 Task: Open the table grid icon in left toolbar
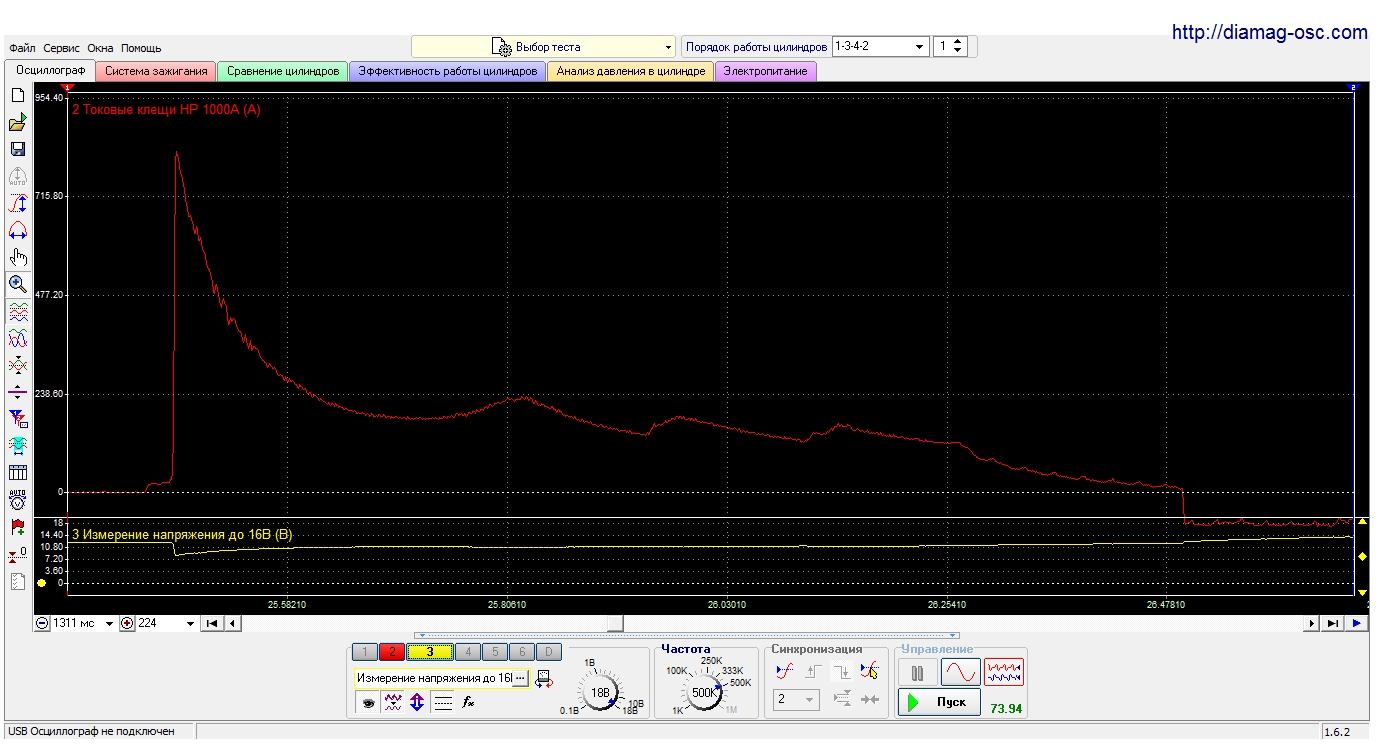pos(17,472)
